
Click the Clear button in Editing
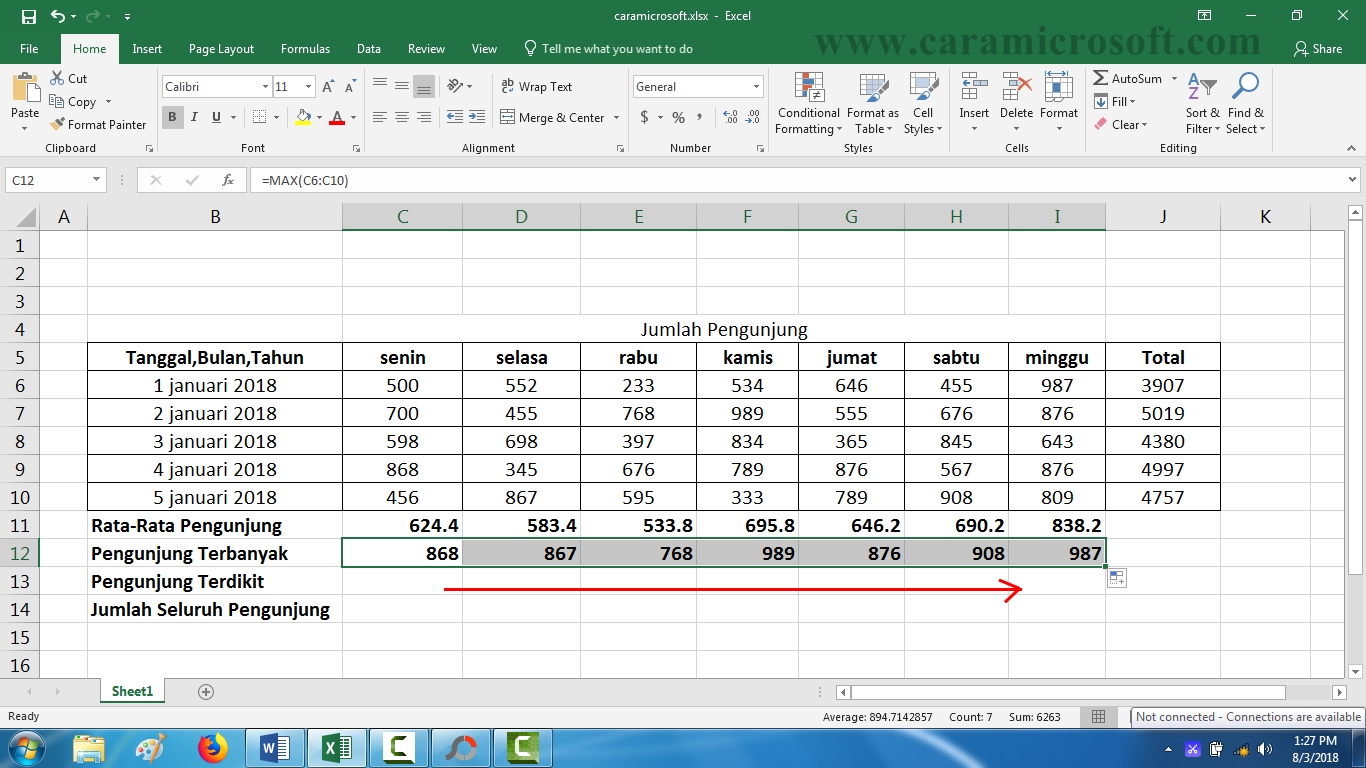[x=1121, y=125]
